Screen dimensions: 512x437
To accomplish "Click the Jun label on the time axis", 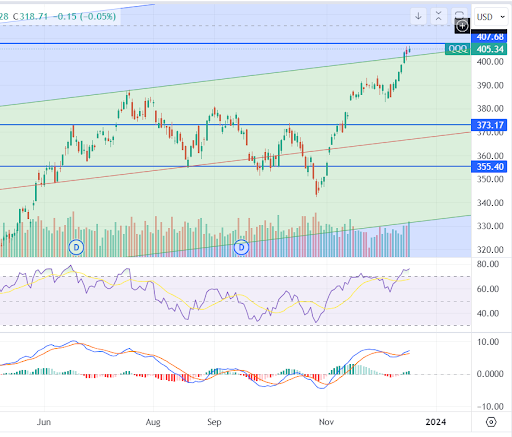I will pyautogui.click(x=44, y=422).
